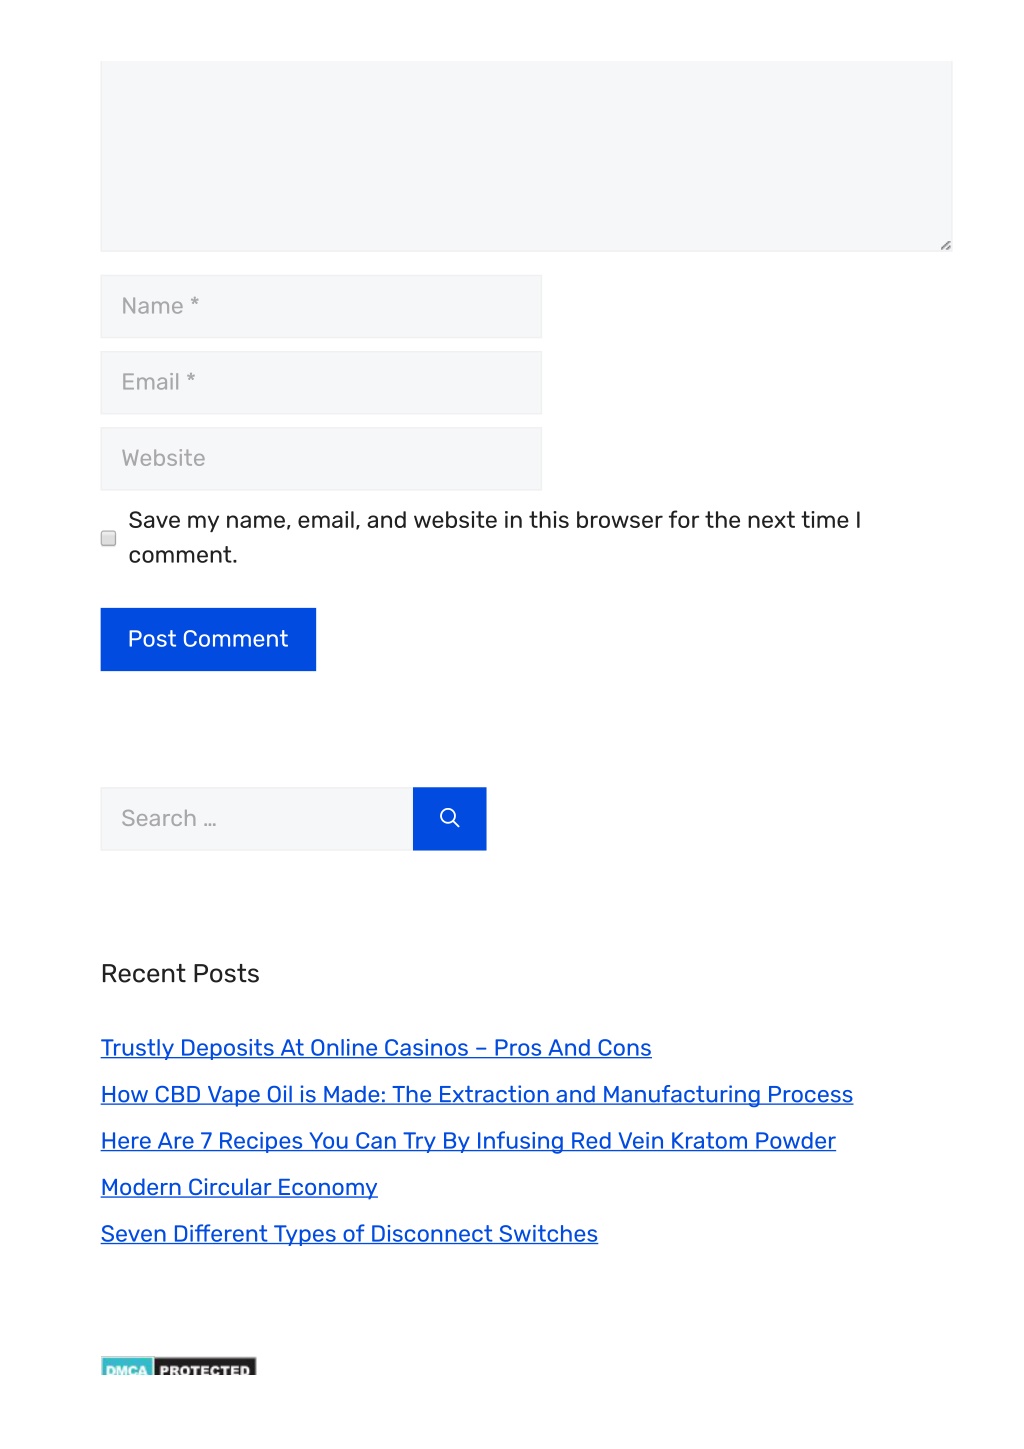Click the word 'Process' in CBD link

(810, 1094)
